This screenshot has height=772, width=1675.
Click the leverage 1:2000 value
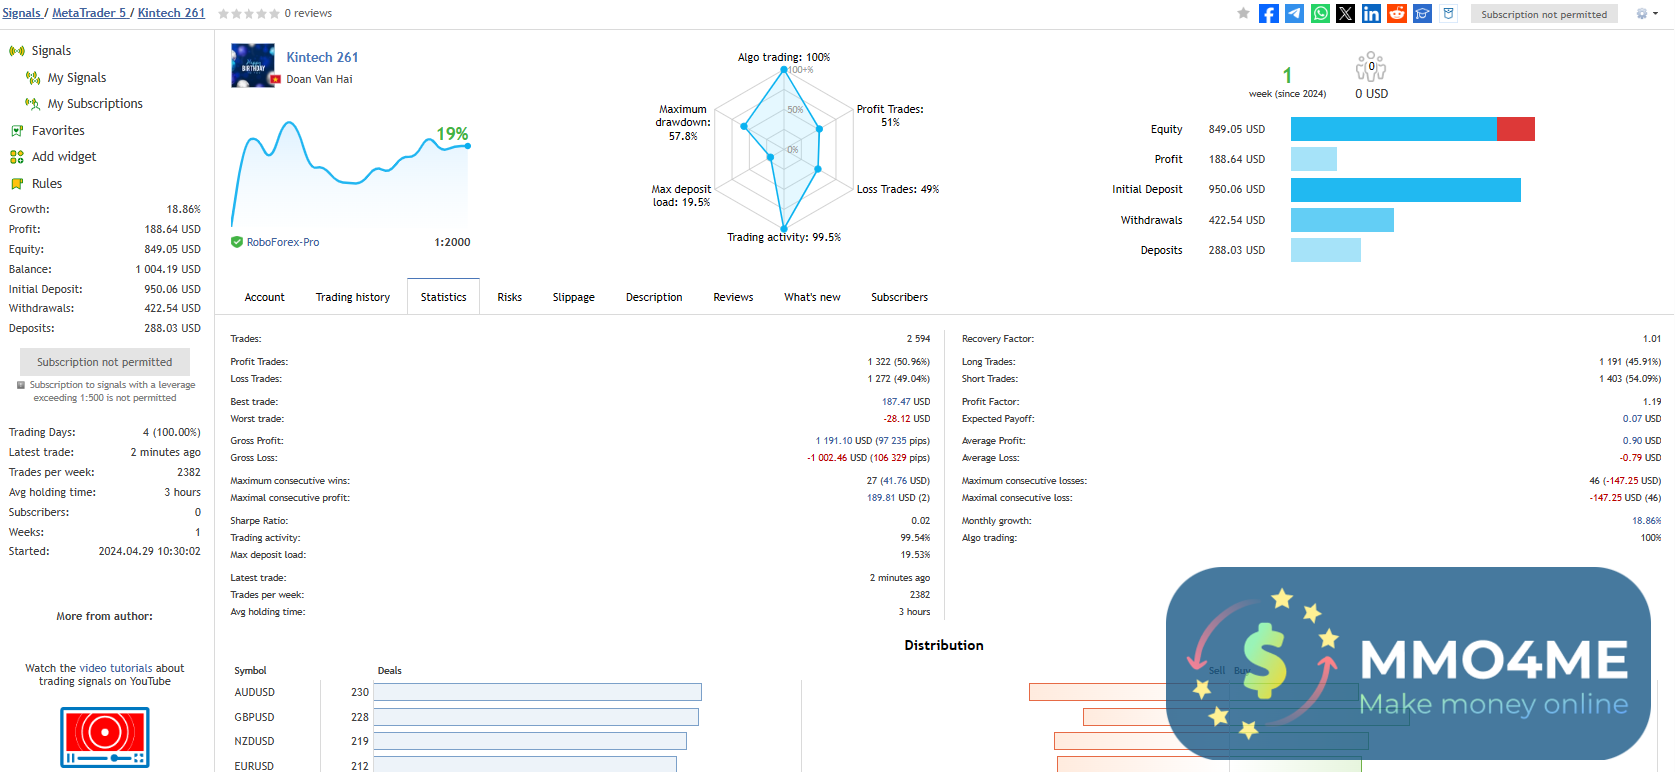coord(452,242)
